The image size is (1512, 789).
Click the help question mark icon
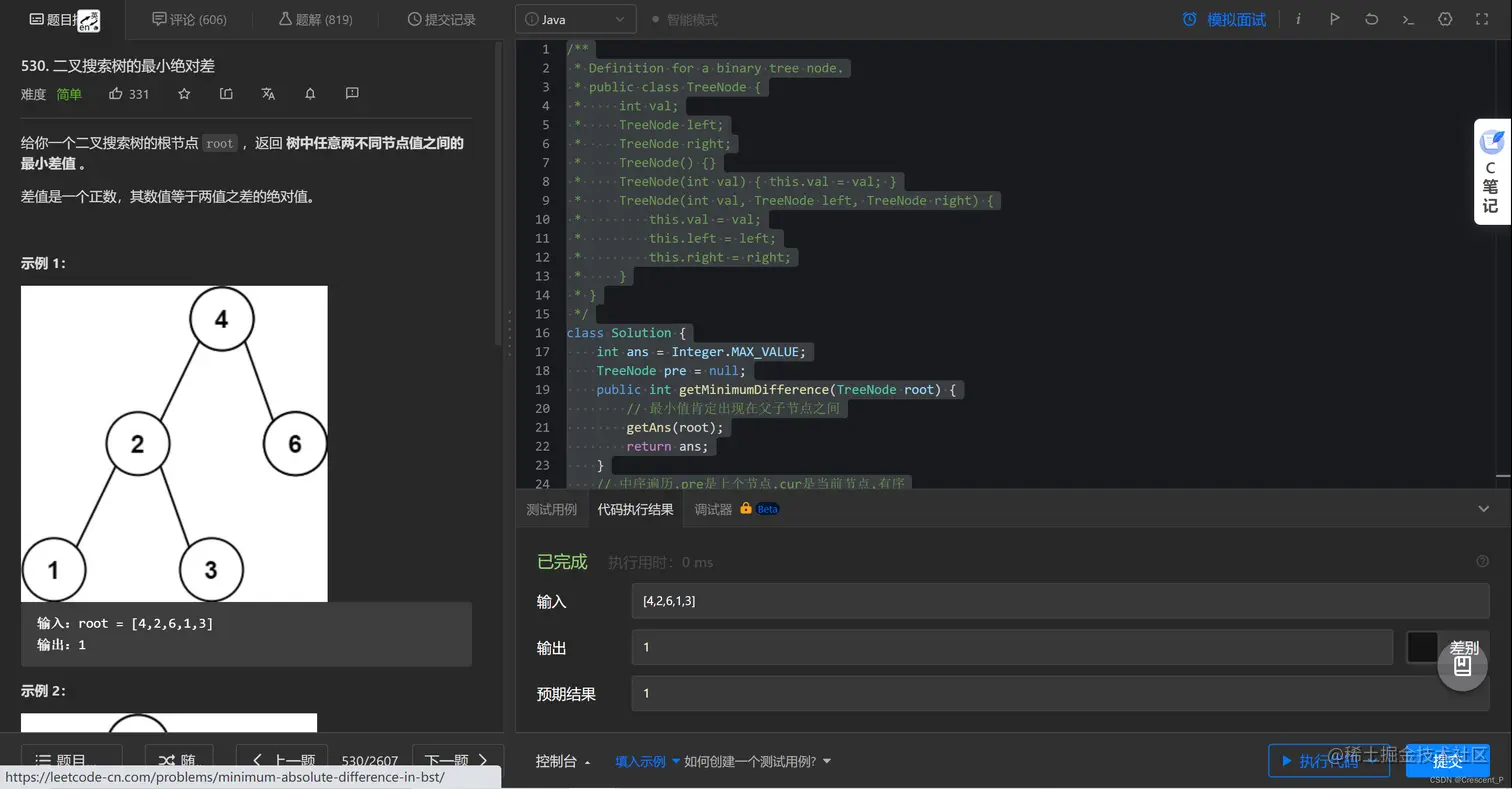(x=1482, y=562)
